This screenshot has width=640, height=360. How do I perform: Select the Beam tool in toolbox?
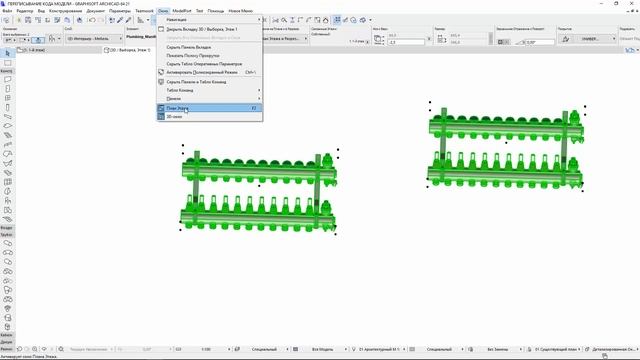[7, 117]
